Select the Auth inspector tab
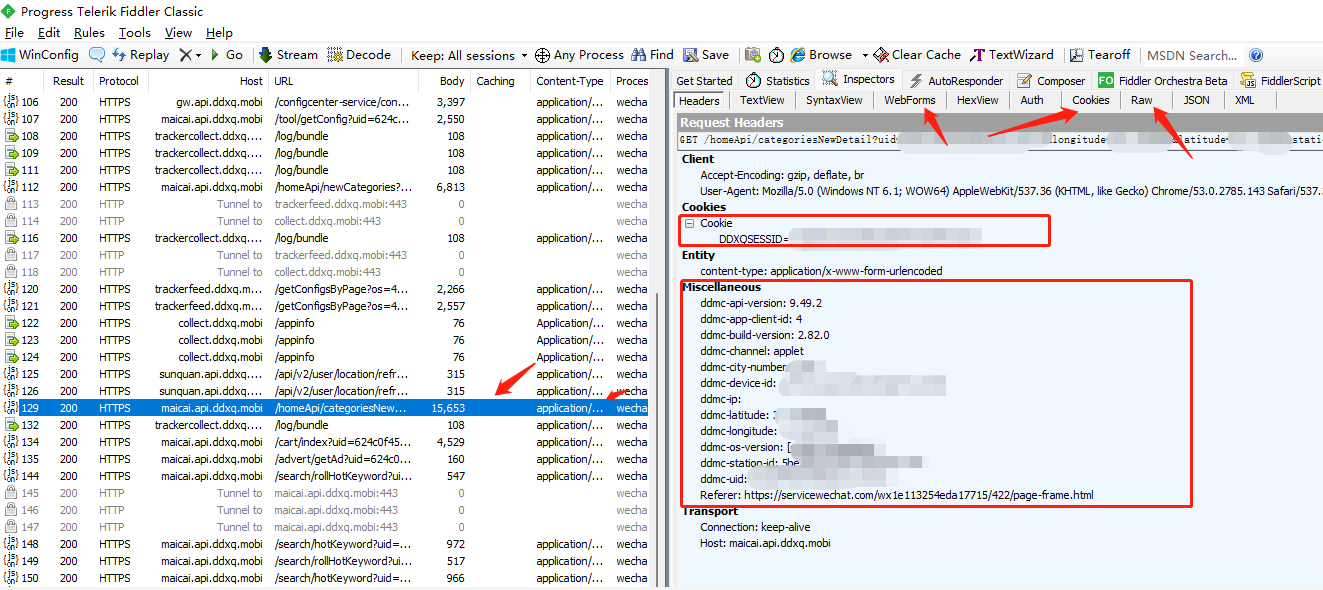 tap(1032, 100)
